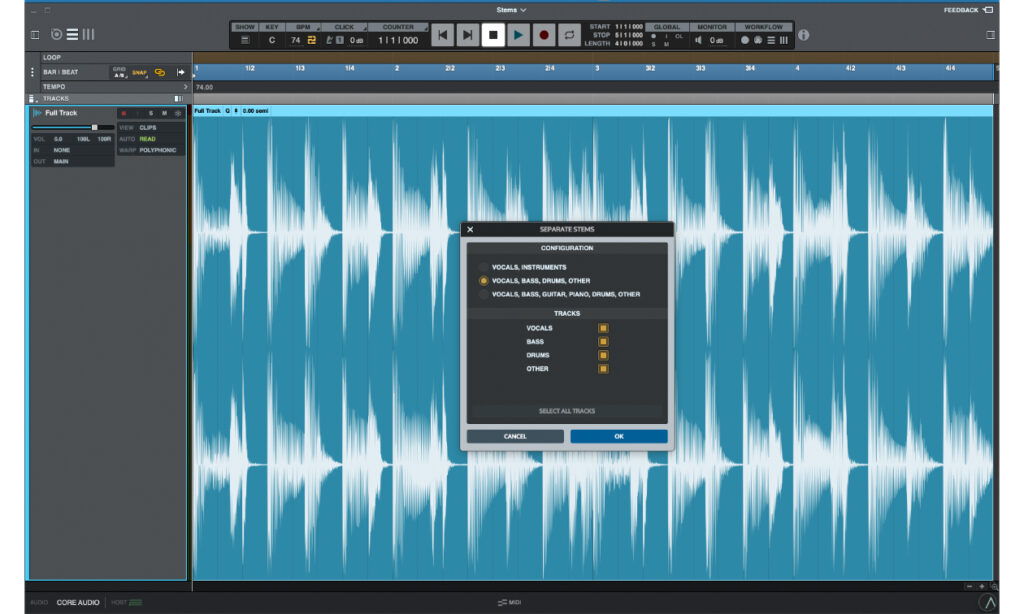The image size is (1024, 614).
Task: Open the info panel icon
Action: [804, 35]
